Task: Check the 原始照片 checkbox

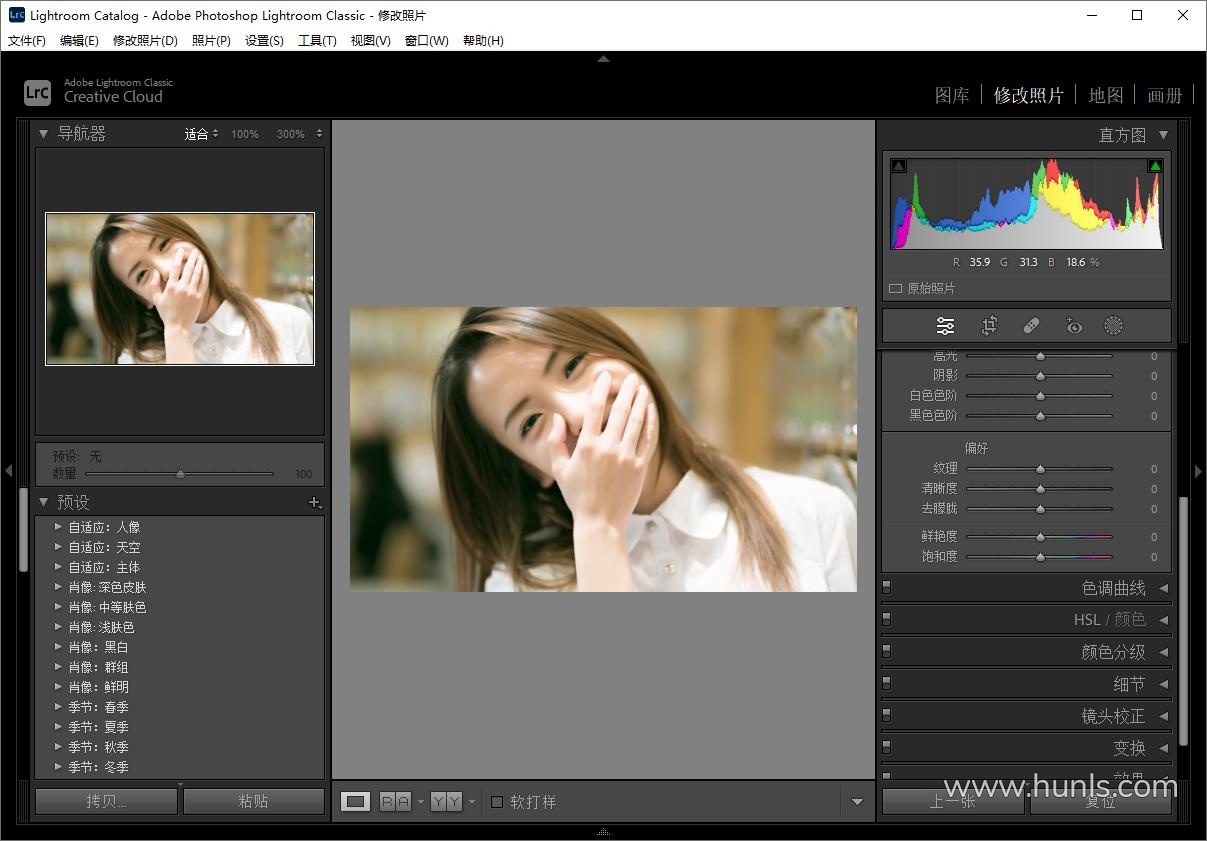Action: pyautogui.click(x=895, y=288)
